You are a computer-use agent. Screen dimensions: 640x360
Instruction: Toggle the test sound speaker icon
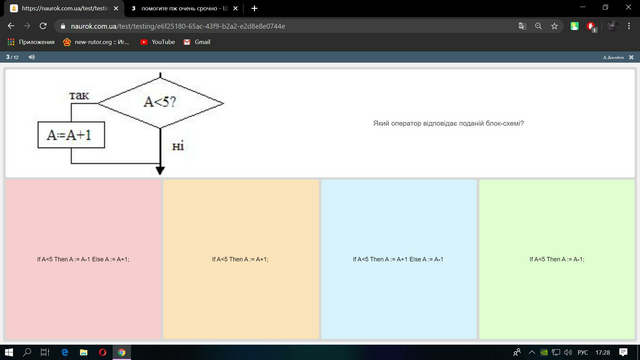click(x=31, y=57)
